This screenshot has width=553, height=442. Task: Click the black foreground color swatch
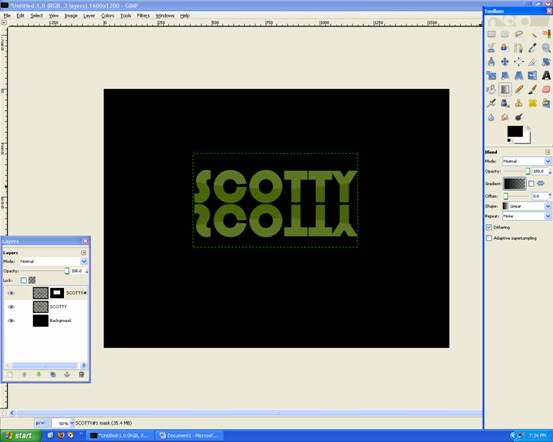click(515, 131)
